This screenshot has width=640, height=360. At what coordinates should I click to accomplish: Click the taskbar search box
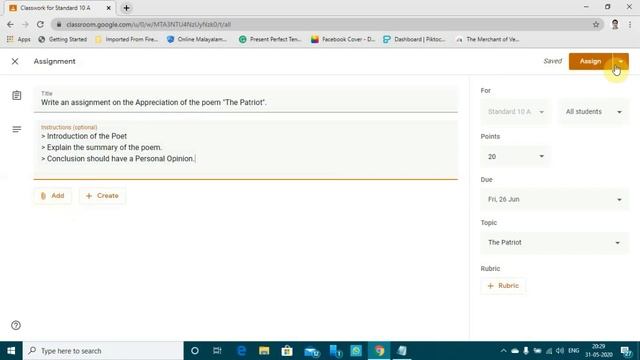(103, 351)
